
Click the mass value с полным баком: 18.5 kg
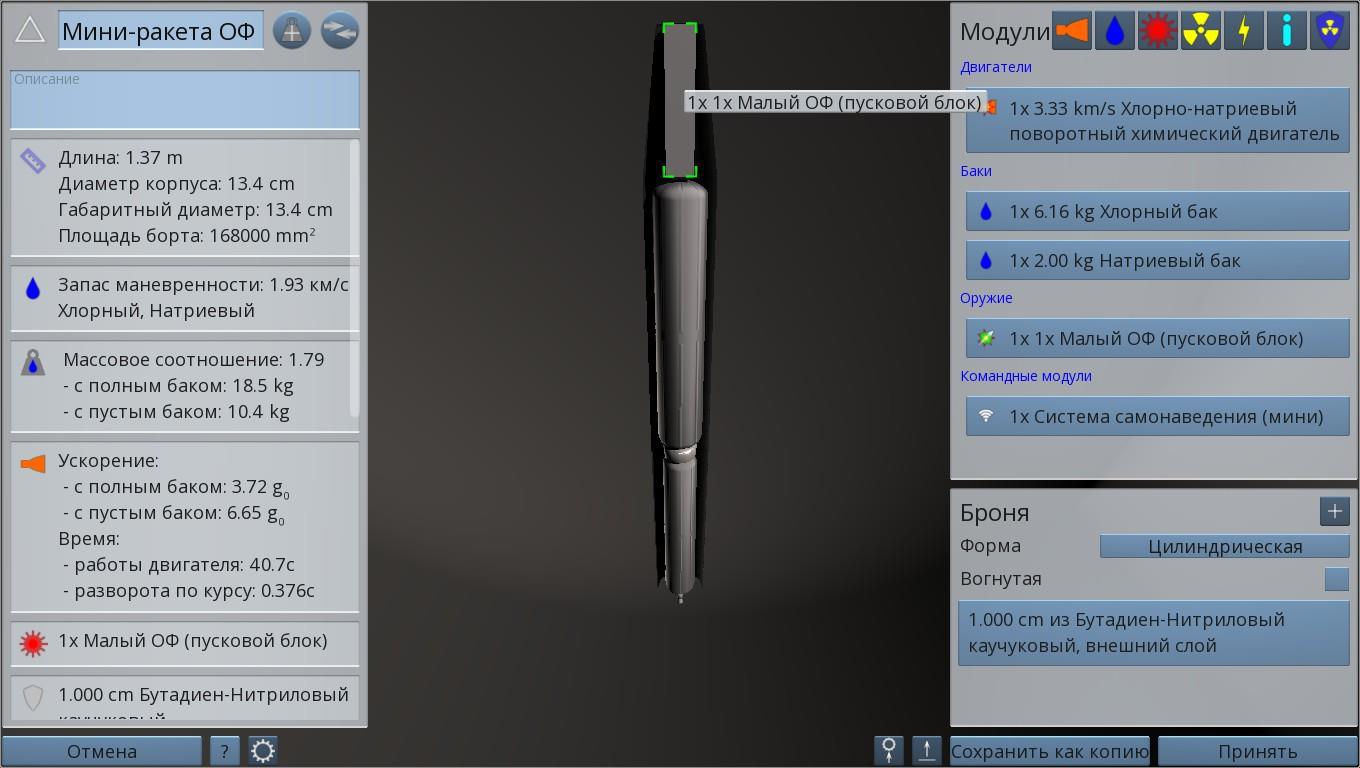tap(178, 386)
